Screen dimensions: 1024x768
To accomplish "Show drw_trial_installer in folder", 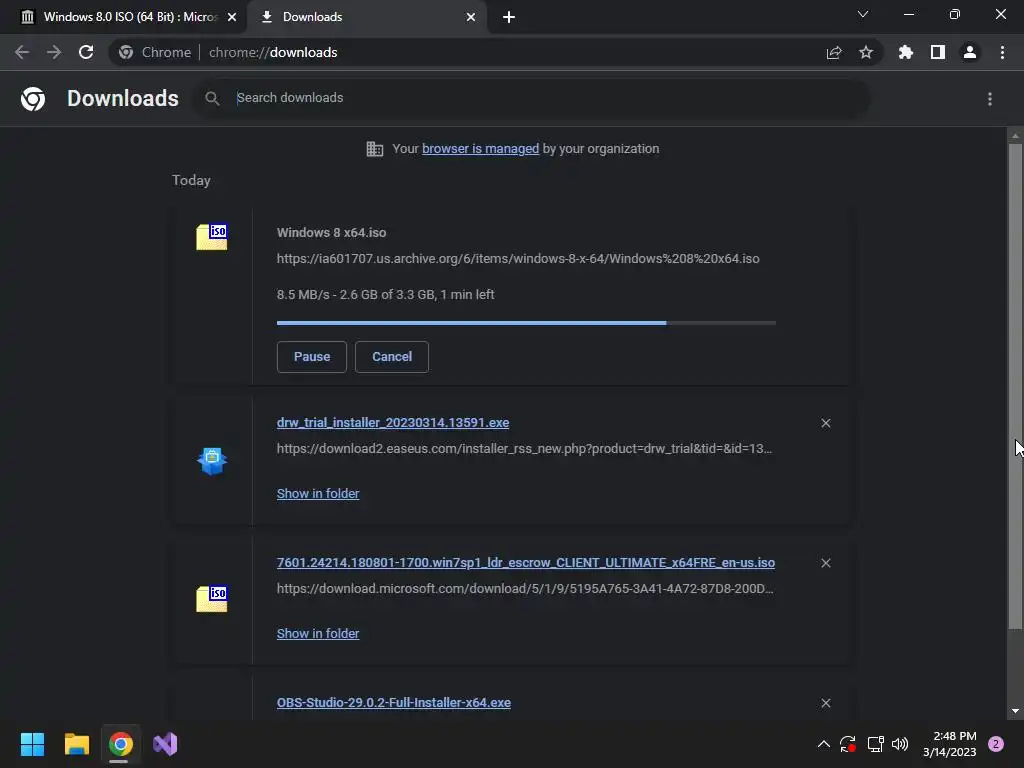I will 318,494.
